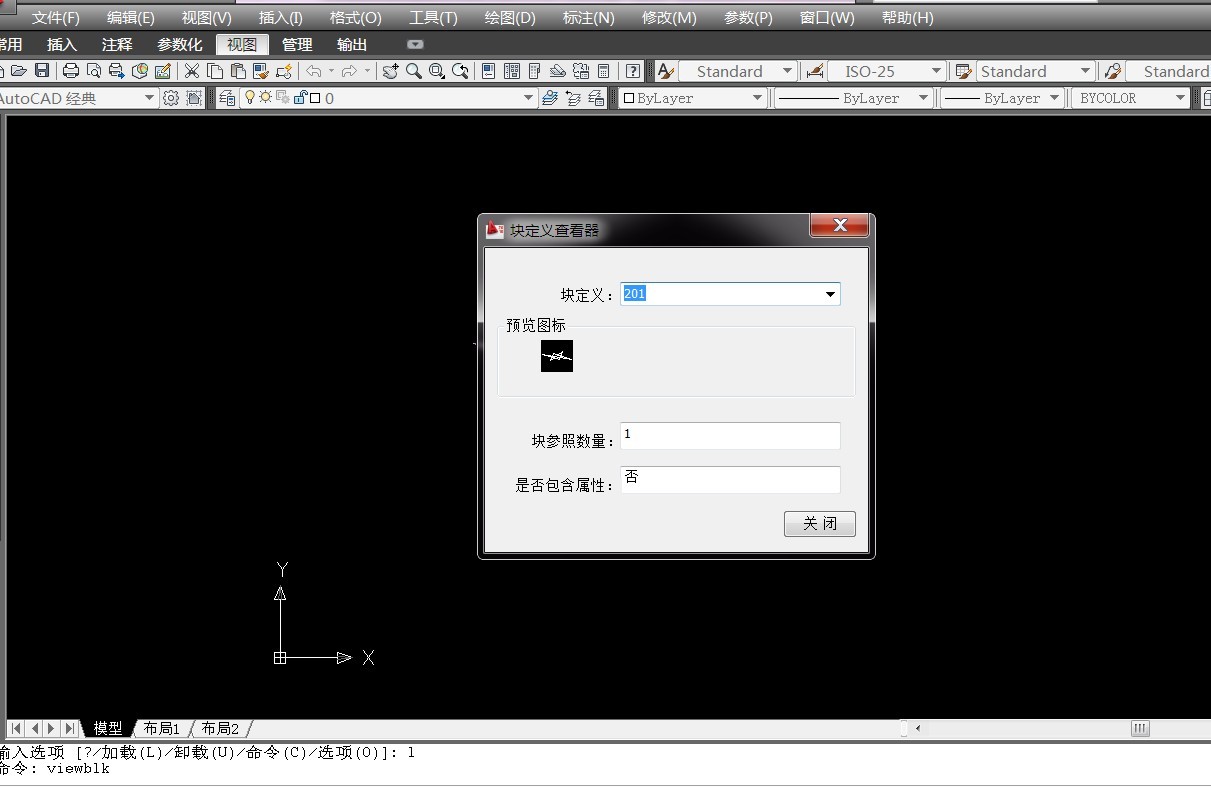Toggle layer 0 lock padlock icon
Screen dimensions: 1211x796
click(x=300, y=97)
